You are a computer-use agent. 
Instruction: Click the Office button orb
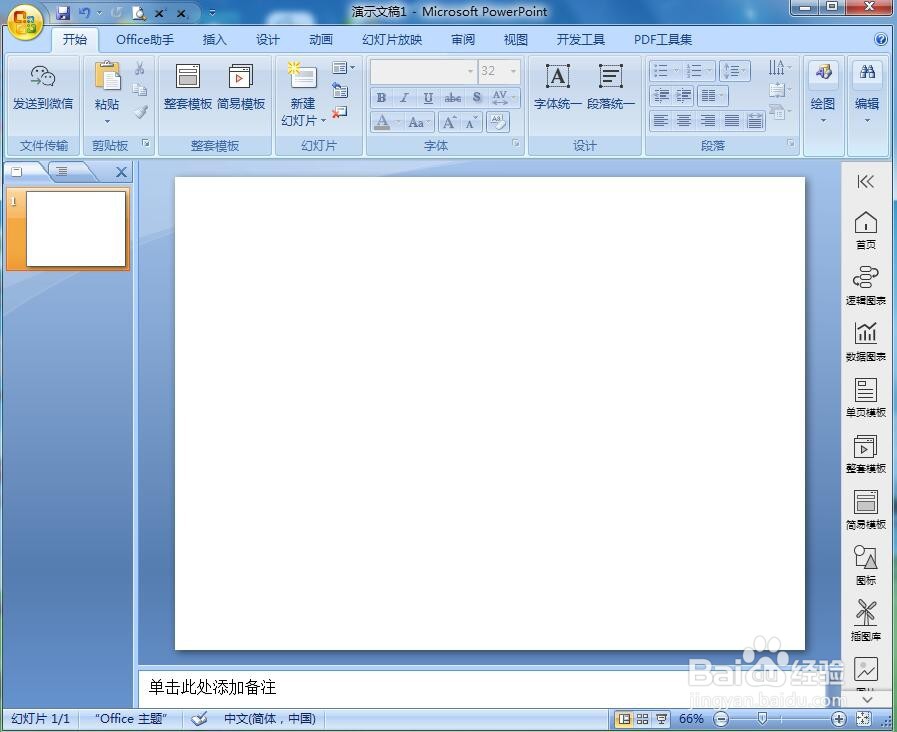coord(25,22)
